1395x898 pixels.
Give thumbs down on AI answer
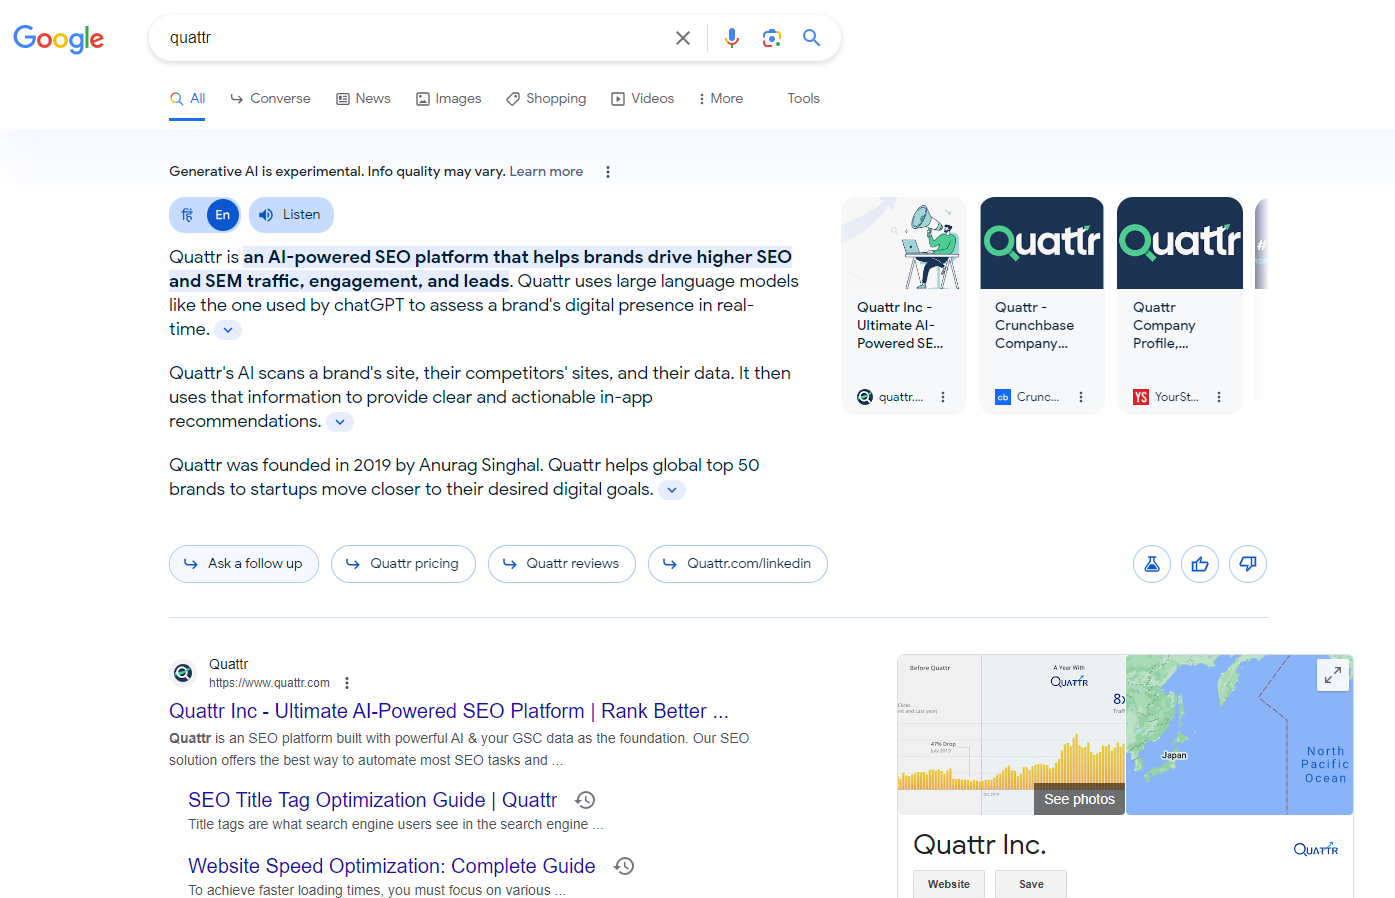tap(1248, 564)
